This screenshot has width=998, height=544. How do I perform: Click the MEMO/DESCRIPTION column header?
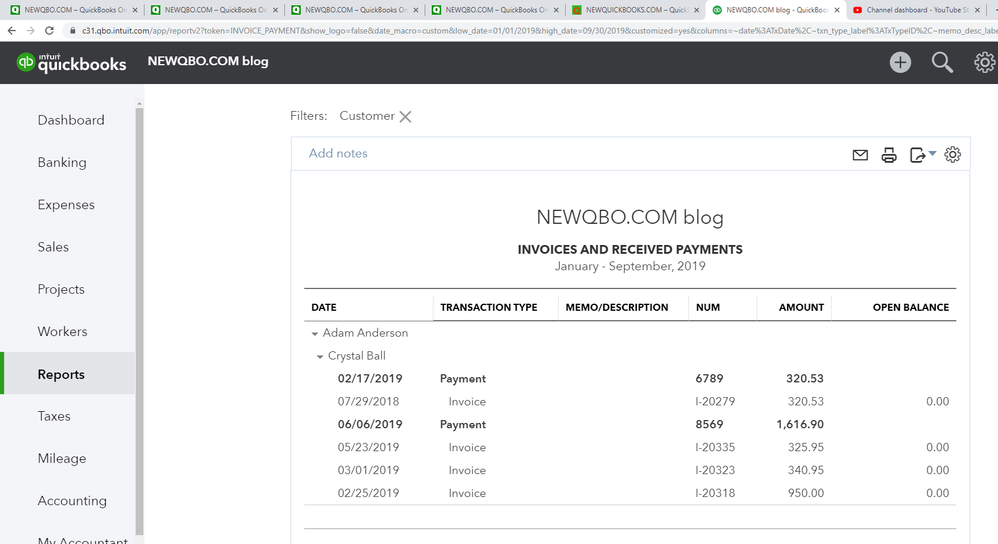tap(617, 307)
